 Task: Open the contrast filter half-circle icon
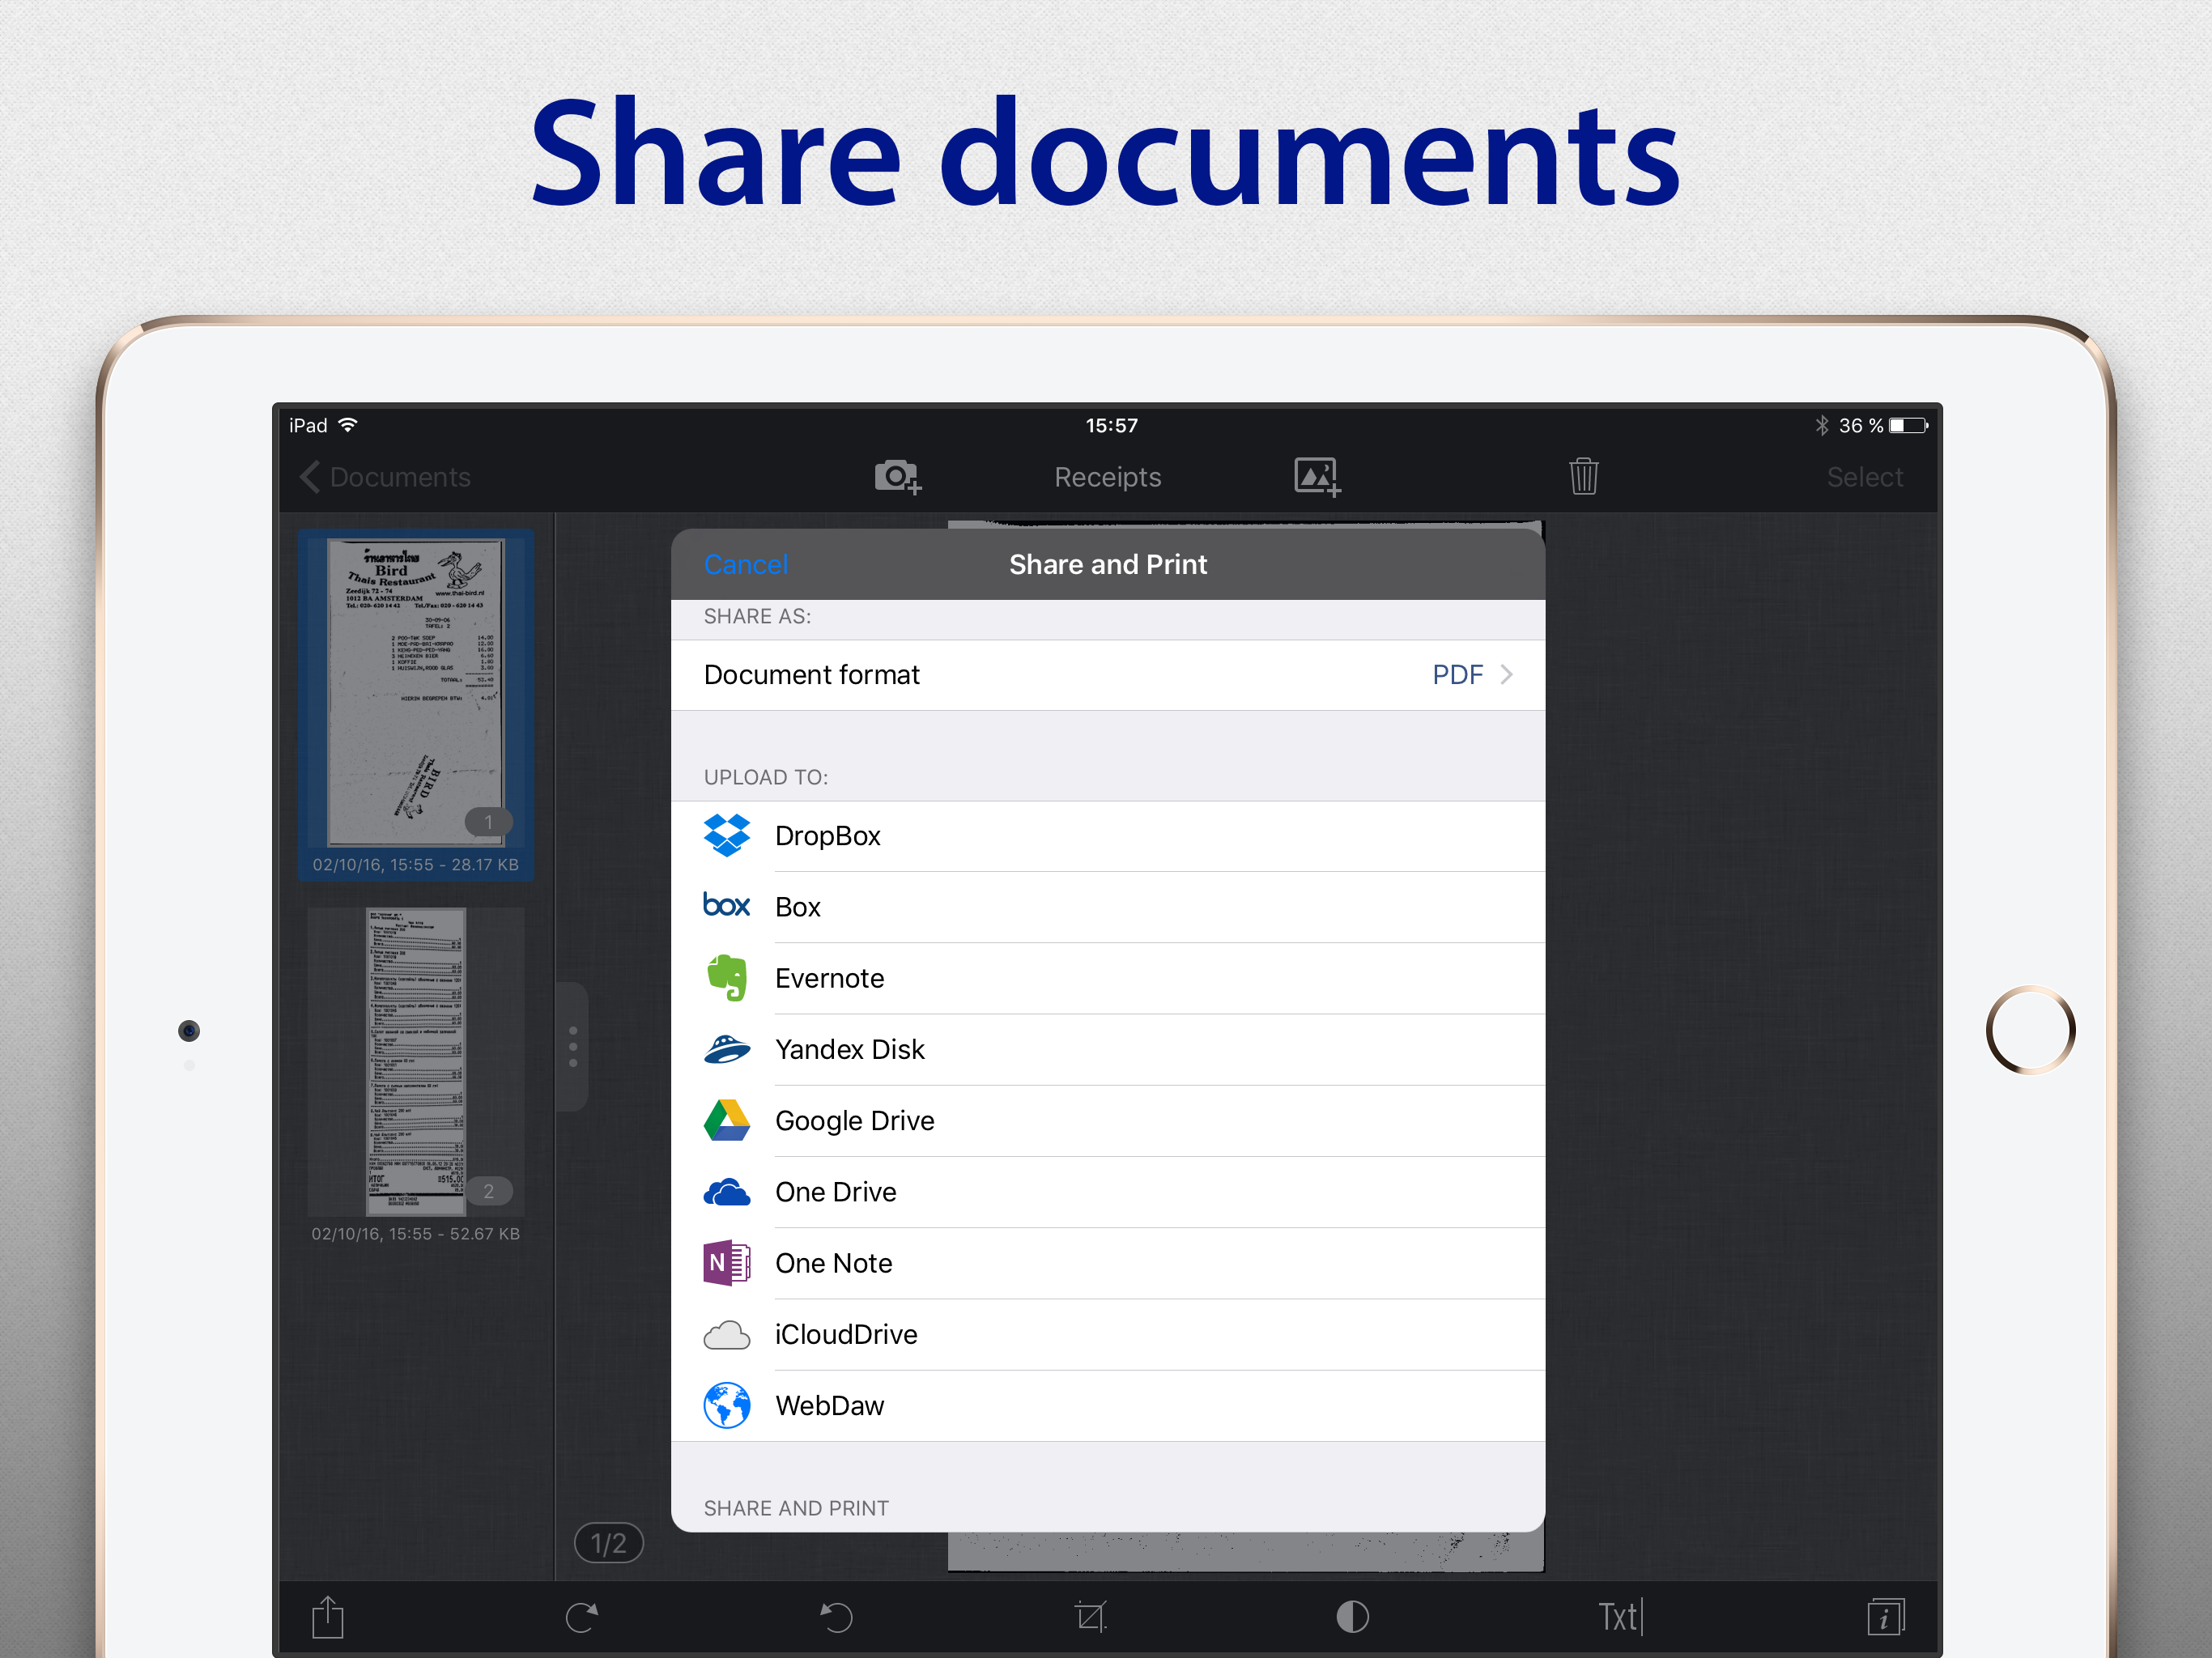point(1352,1617)
